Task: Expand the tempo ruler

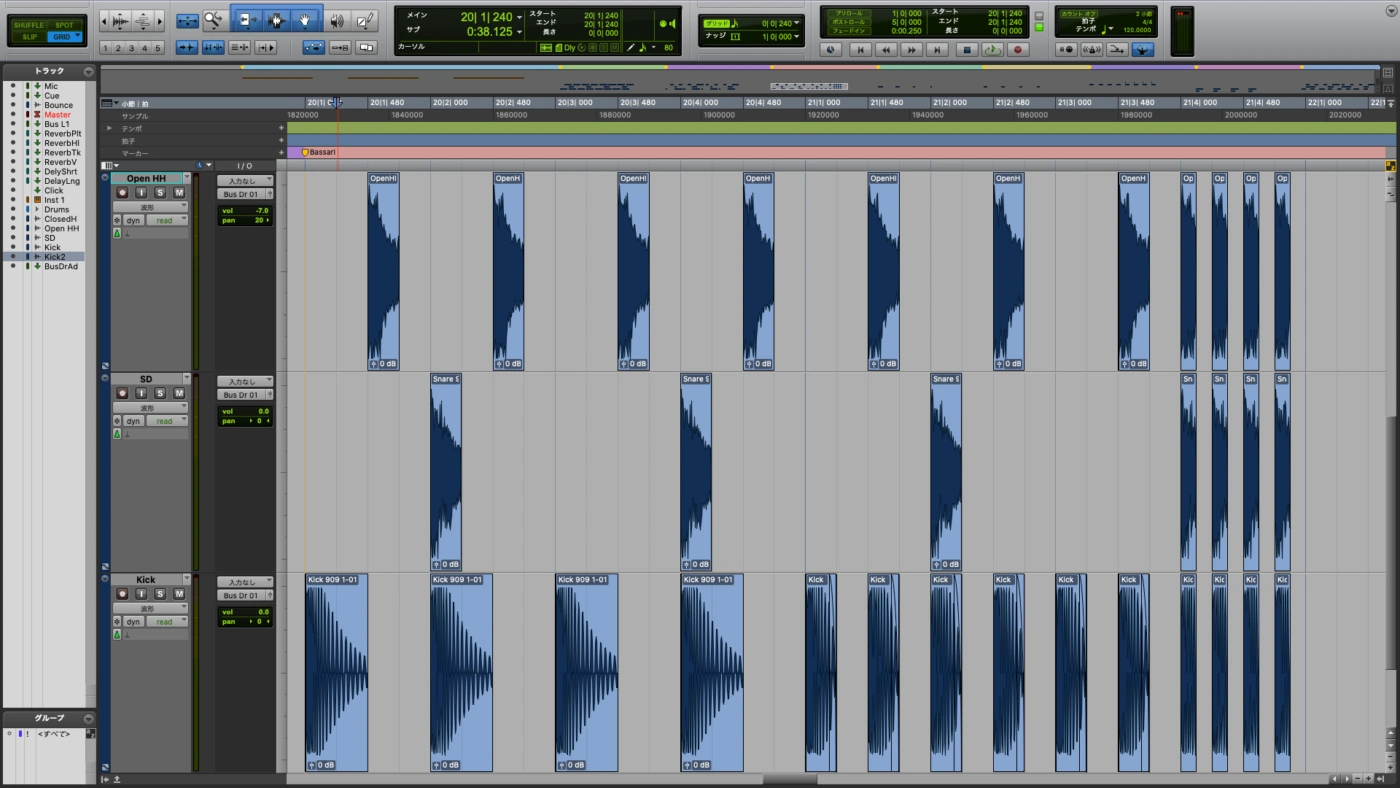Action: click(110, 129)
